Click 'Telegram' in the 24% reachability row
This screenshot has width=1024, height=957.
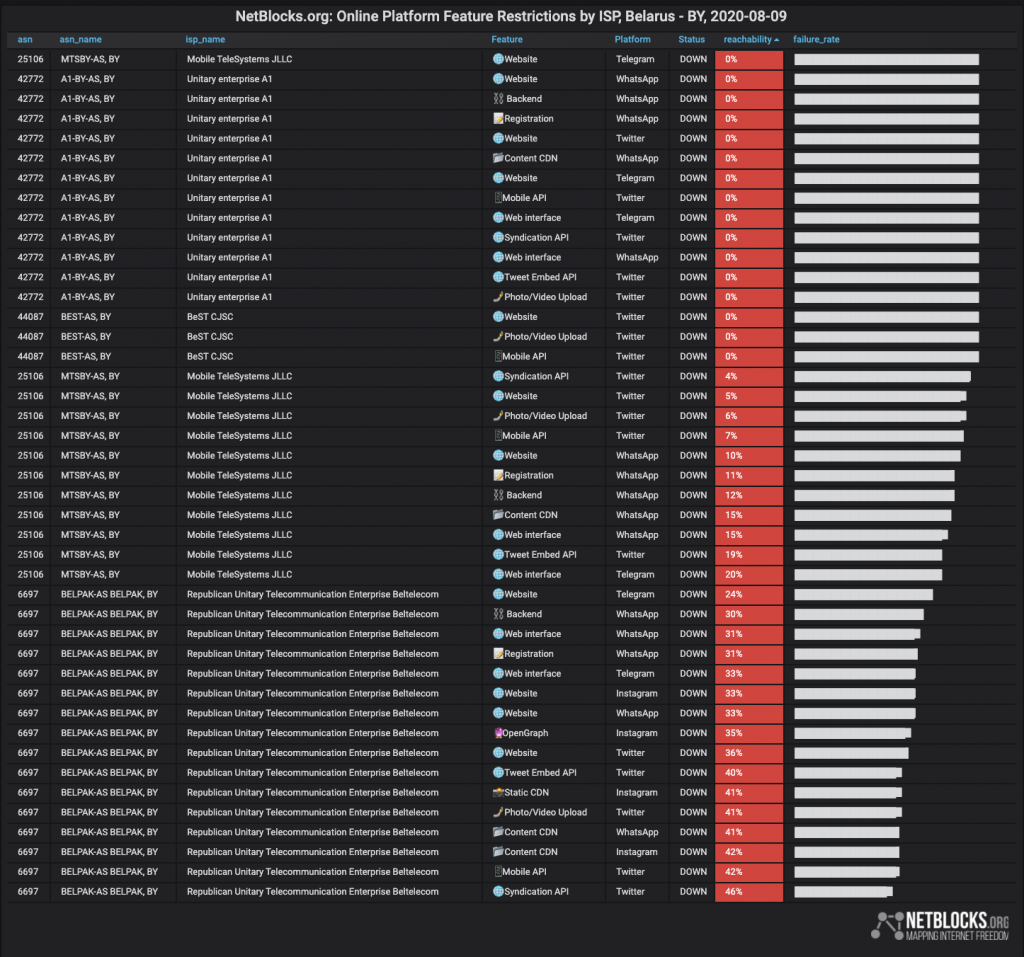[x=635, y=594]
